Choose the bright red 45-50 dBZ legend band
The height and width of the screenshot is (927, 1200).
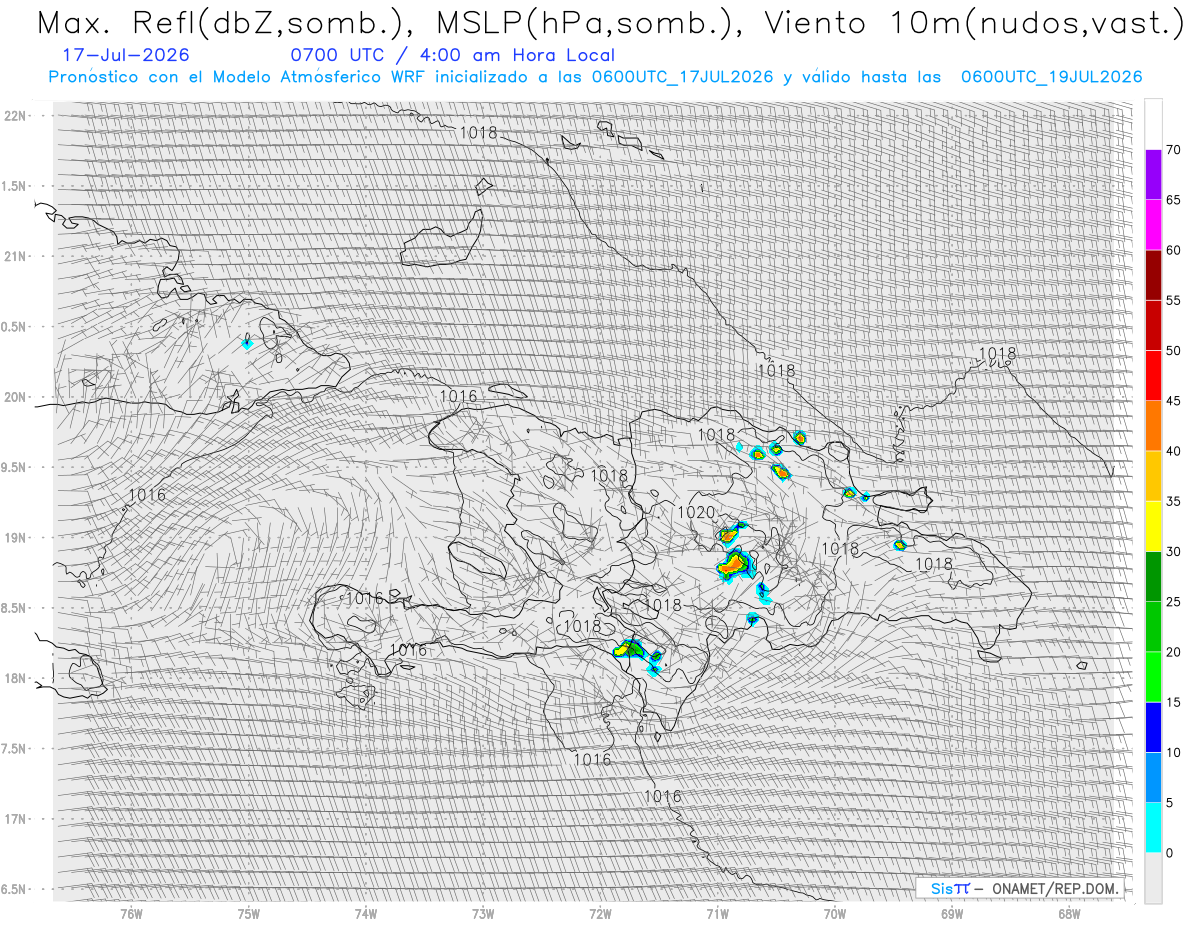tap(1153, 376)
